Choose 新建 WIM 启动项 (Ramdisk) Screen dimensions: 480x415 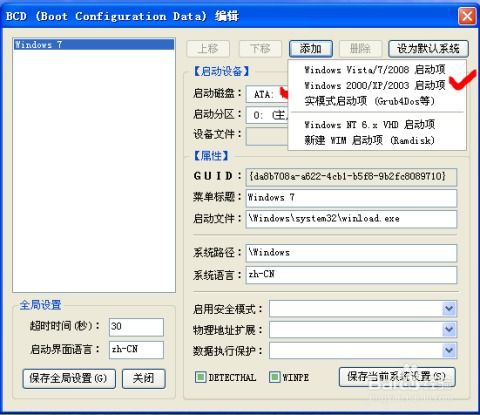pyautogui.click(x=370, y=140)
